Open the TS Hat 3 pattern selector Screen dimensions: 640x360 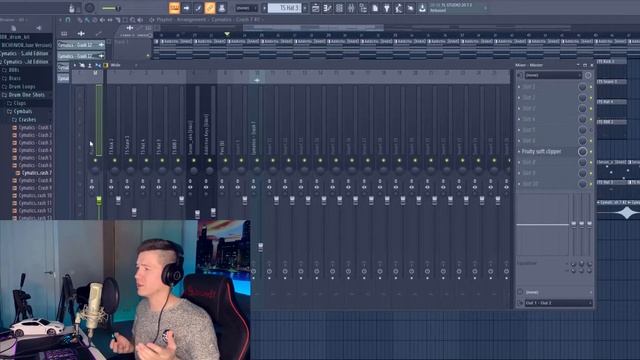click(285, 8)
